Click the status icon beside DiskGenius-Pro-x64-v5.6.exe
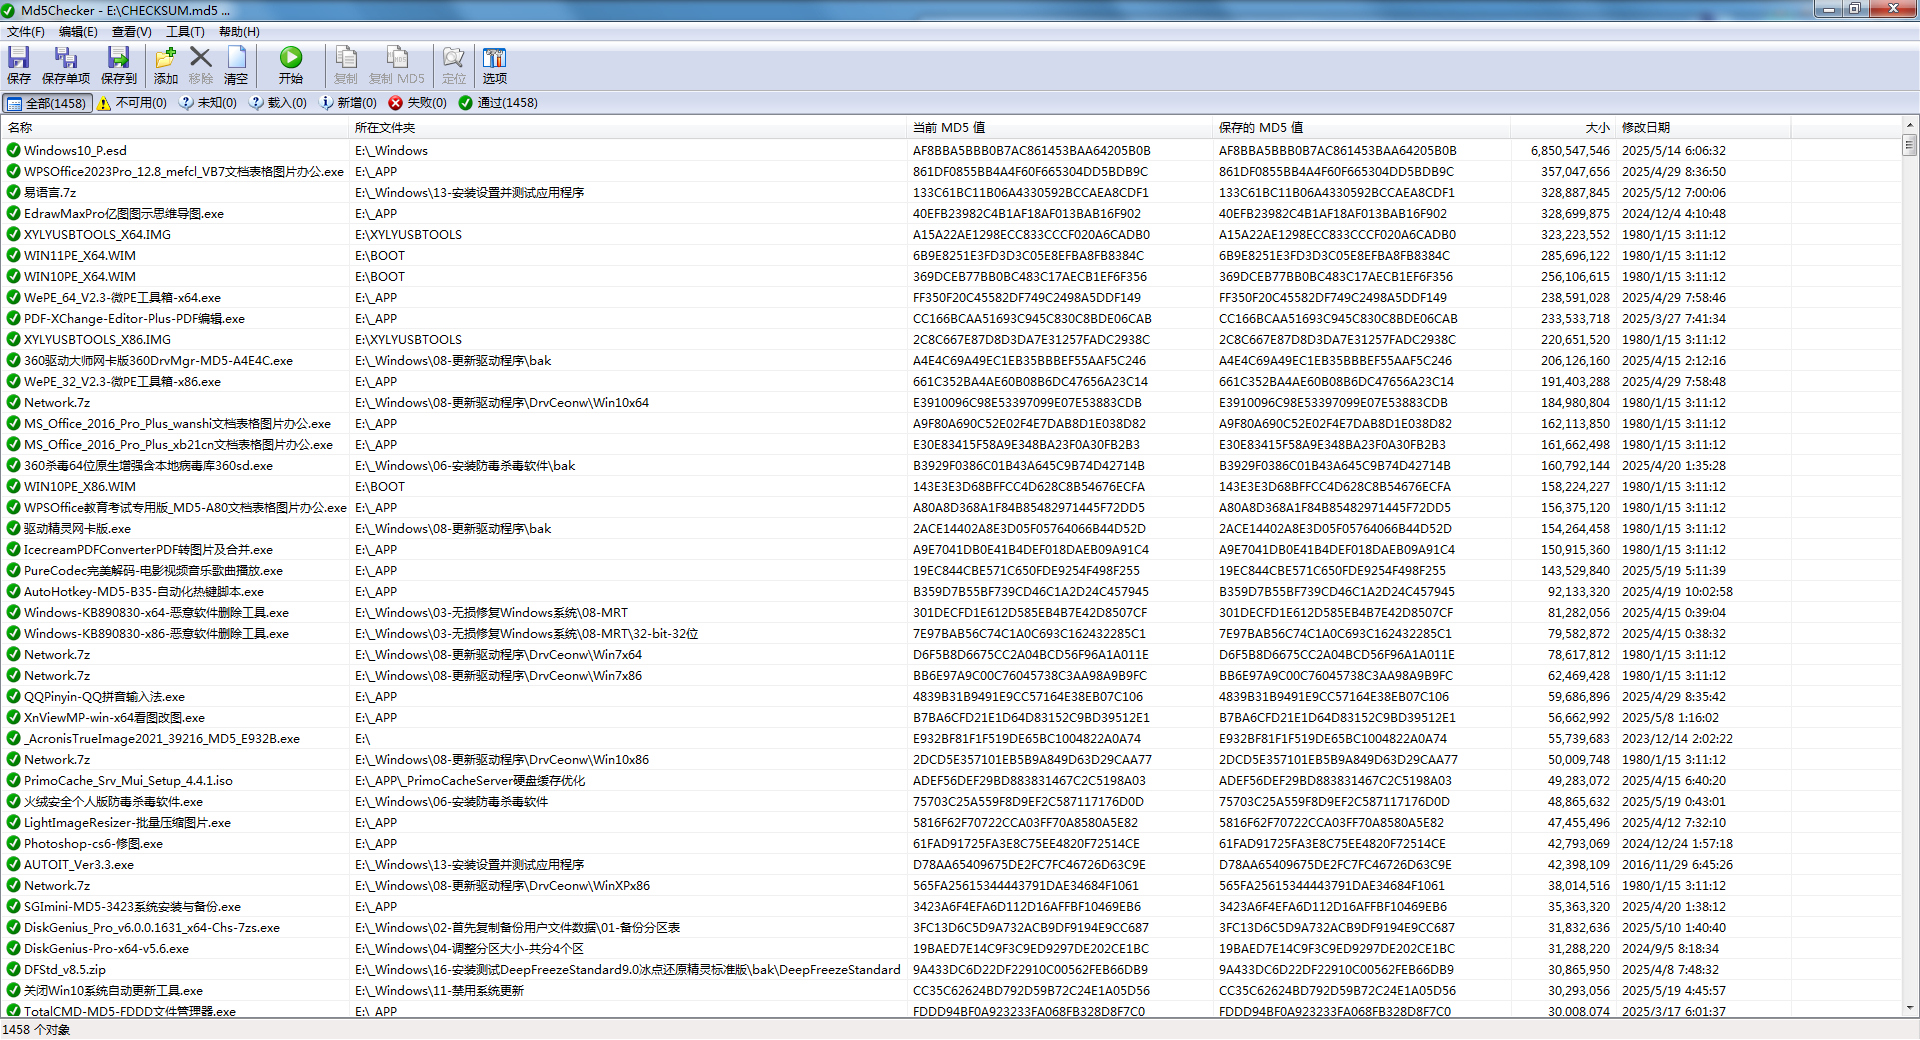The width and height of the screenshot is (1920, 1040). click(x=13, y=949)
